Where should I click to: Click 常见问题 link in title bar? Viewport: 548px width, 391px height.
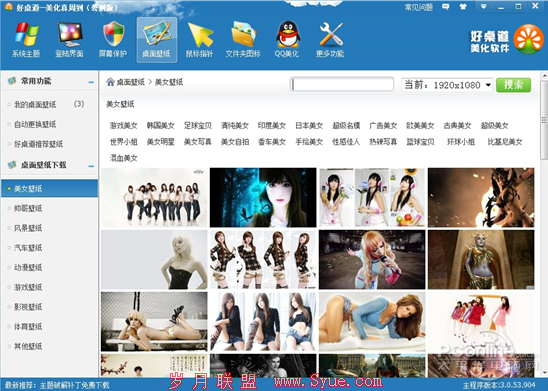pos(419,7)
